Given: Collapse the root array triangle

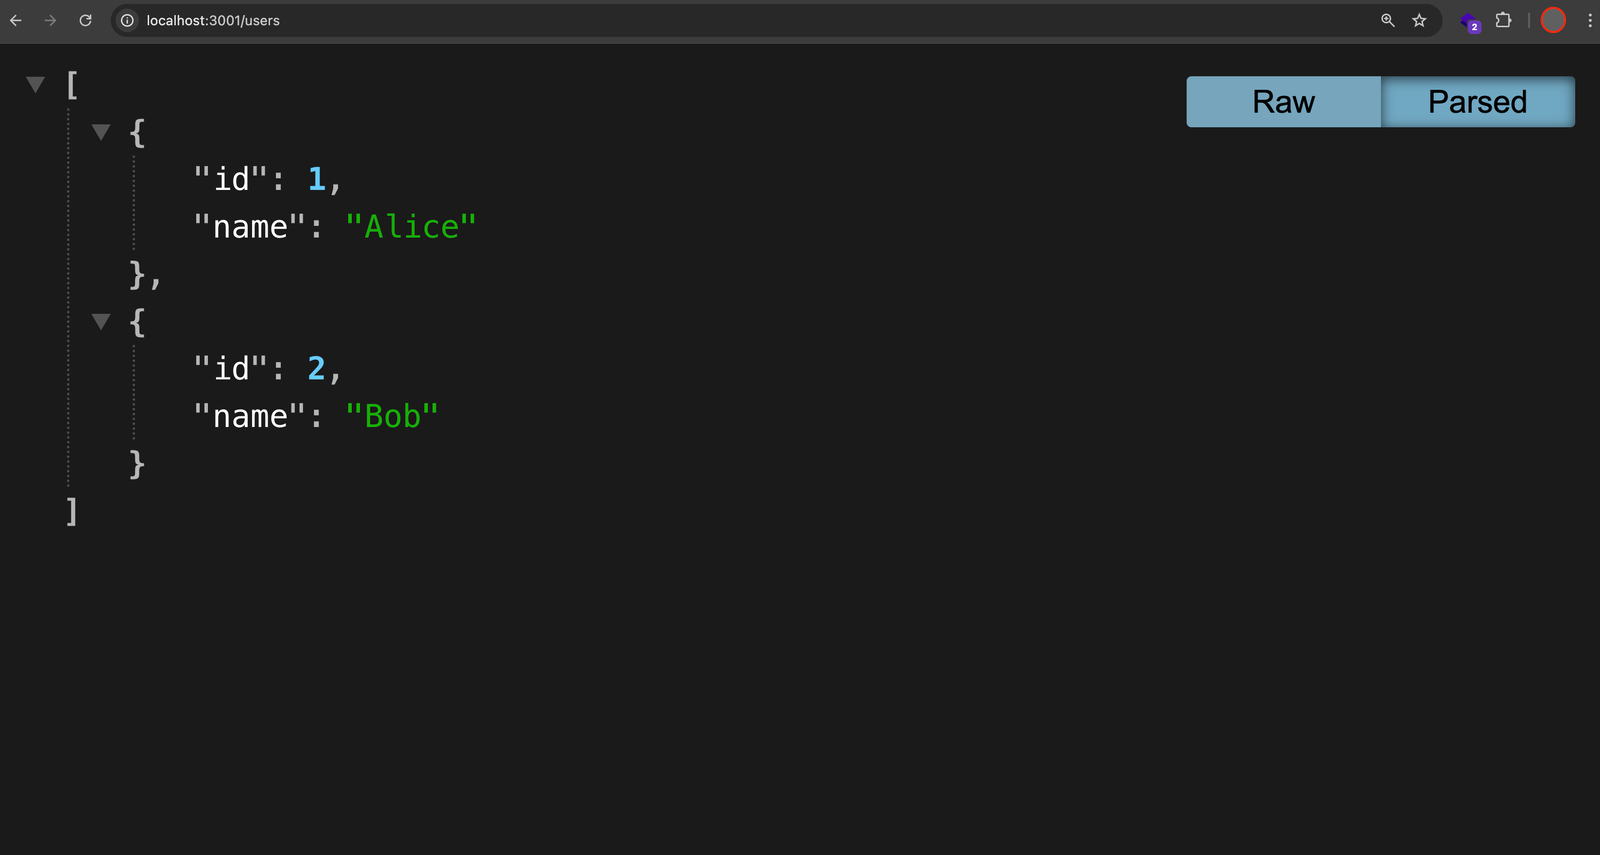Looking at the screenshot, I should coord(36,85).
